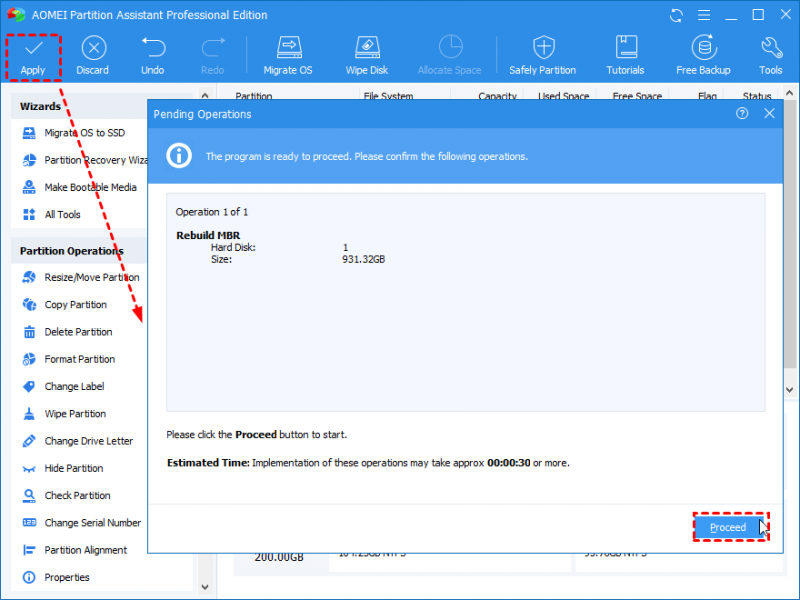Viewport: 800px width, 600px height.
Task: Click Delete Partition in sidebar
Action: click(67, 332)
